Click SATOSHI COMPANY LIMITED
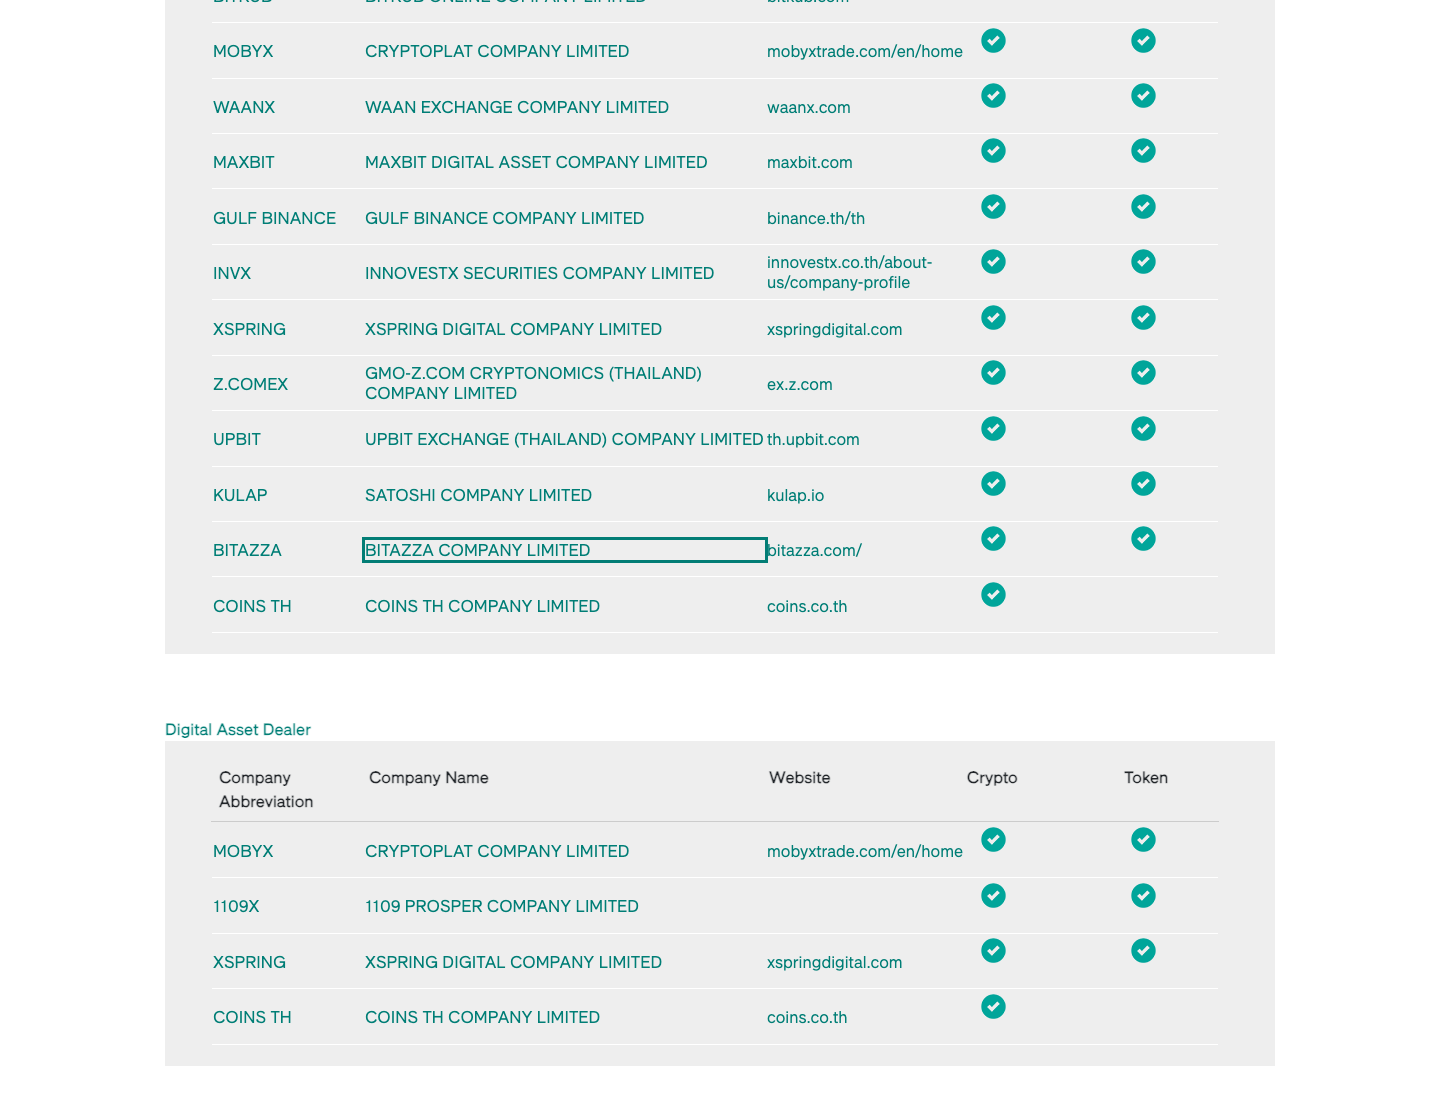Screen dimensions: 1440x1100 click(x=478, y=495)
